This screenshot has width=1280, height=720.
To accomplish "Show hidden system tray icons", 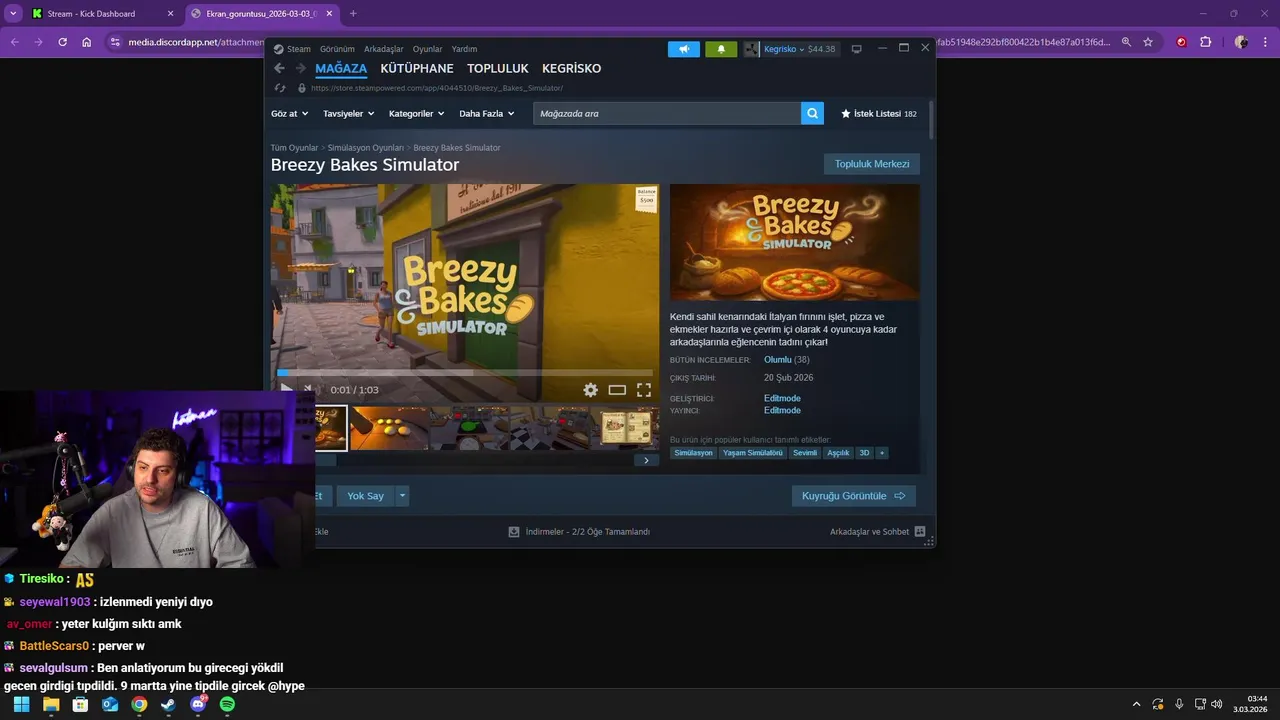I will click(1135, 704).
